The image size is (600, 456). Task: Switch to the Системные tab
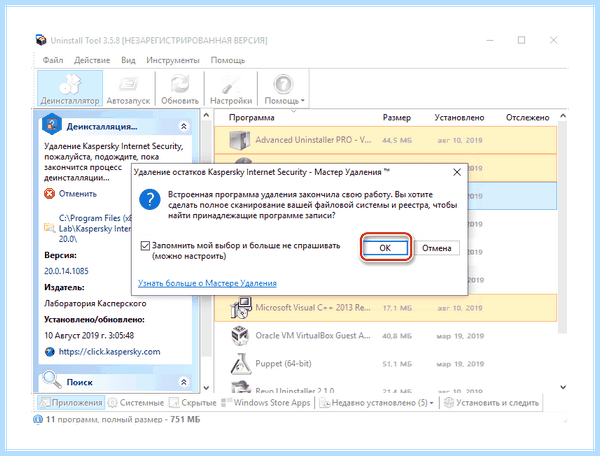pos(136,402)
